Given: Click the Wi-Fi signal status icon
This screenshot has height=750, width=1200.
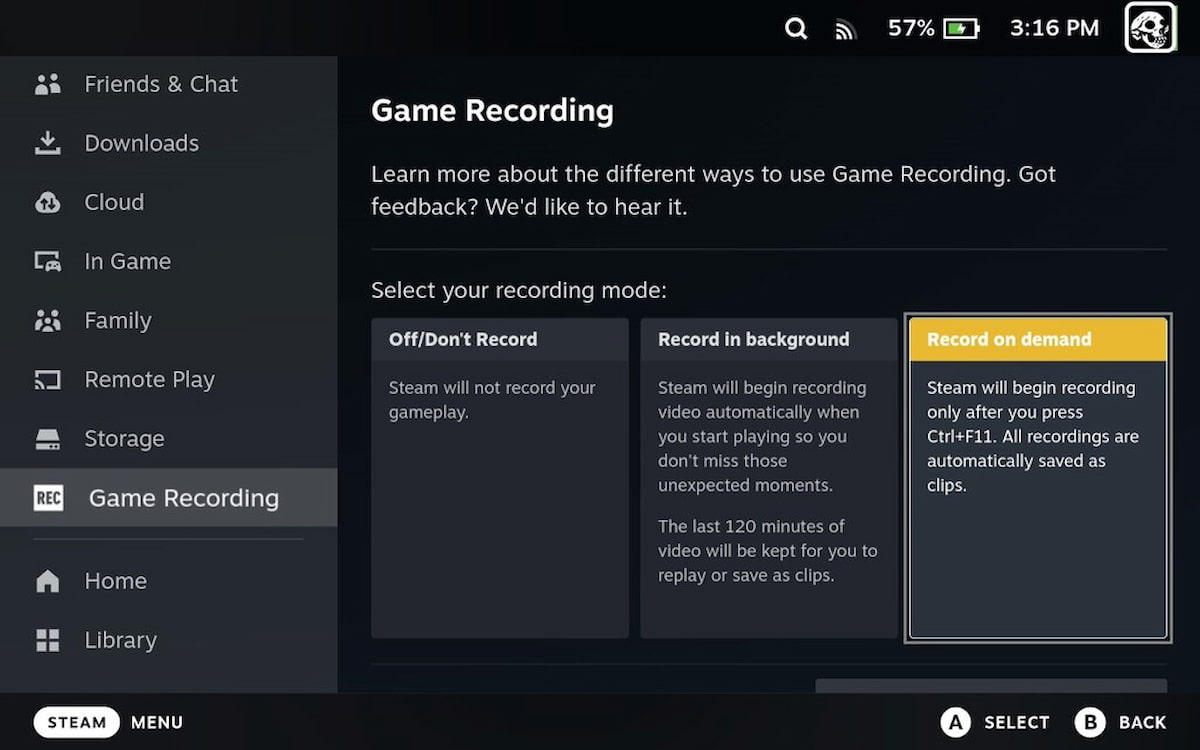Looking at the screenshot, I should point(845,28).
